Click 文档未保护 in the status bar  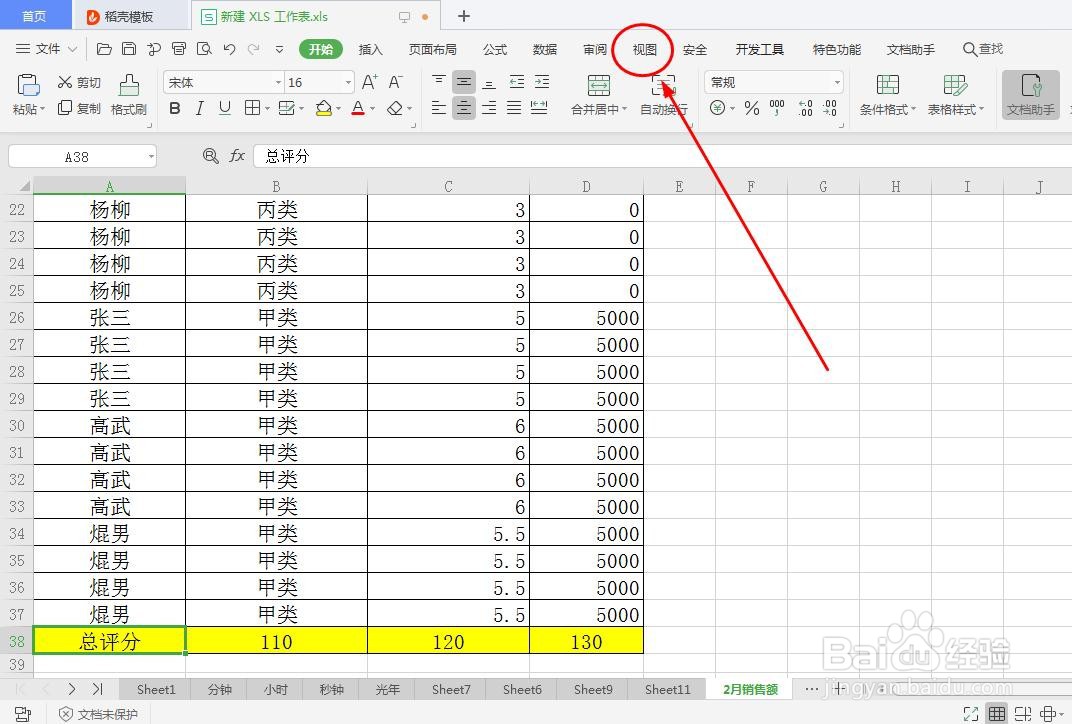point(99,714)
